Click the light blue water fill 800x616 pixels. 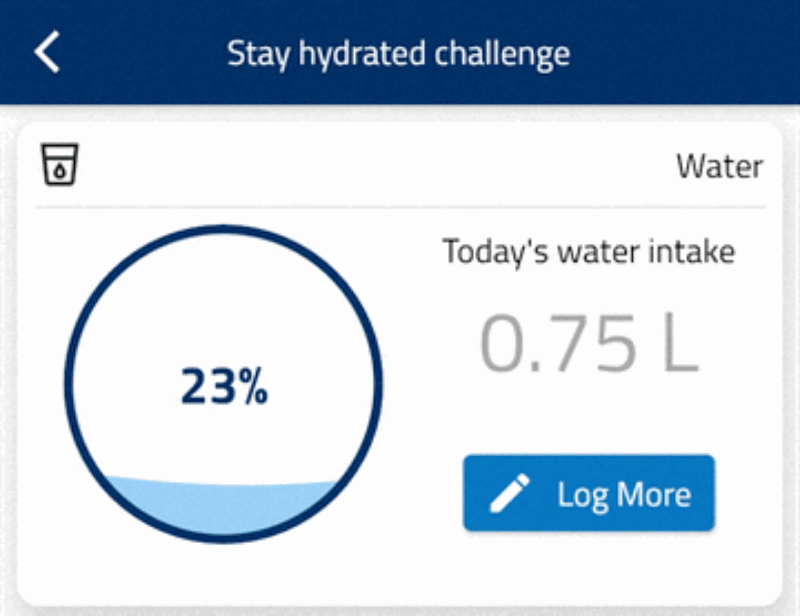click(x=222, y=508)
